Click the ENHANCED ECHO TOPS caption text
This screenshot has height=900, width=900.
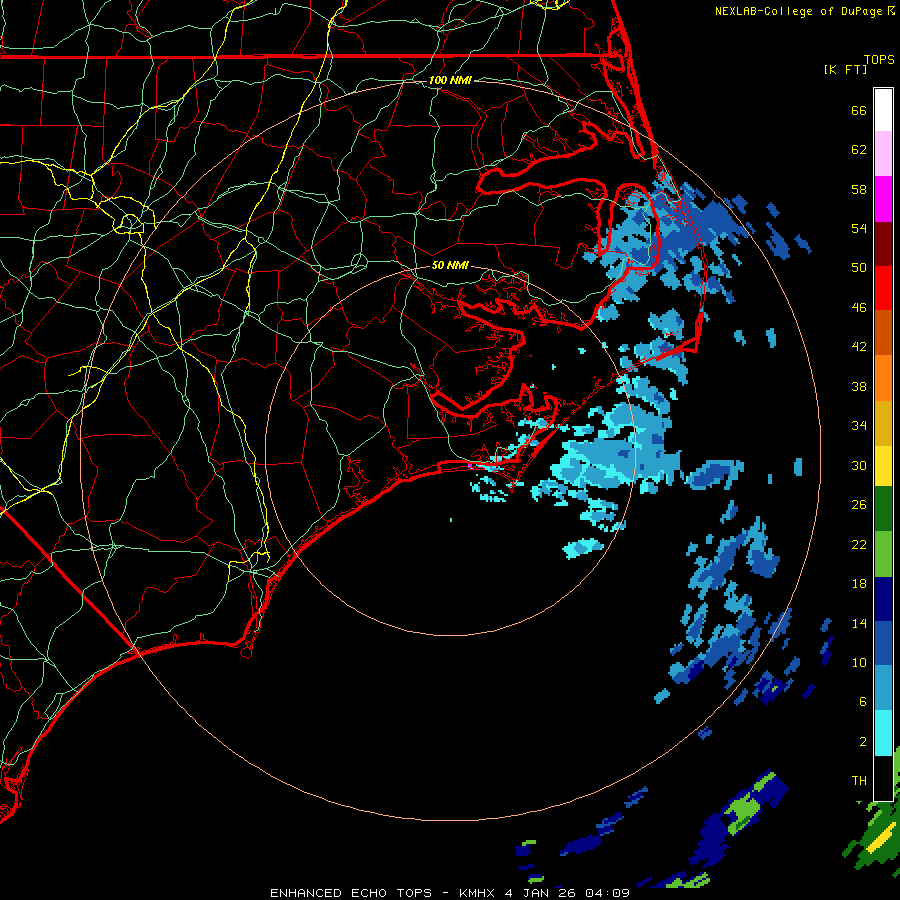pos(351,893)
